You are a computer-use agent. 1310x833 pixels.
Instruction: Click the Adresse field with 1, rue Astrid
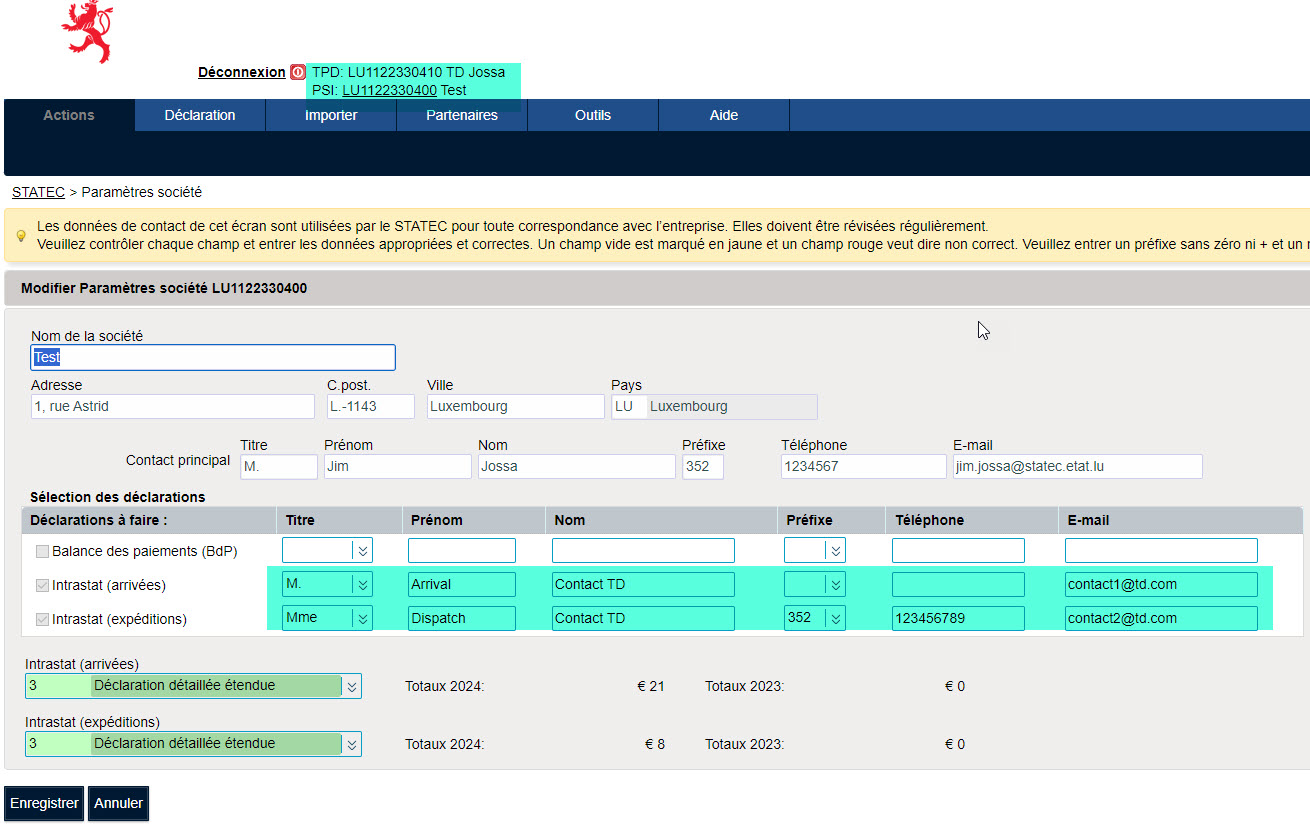(x=173, y=406)
